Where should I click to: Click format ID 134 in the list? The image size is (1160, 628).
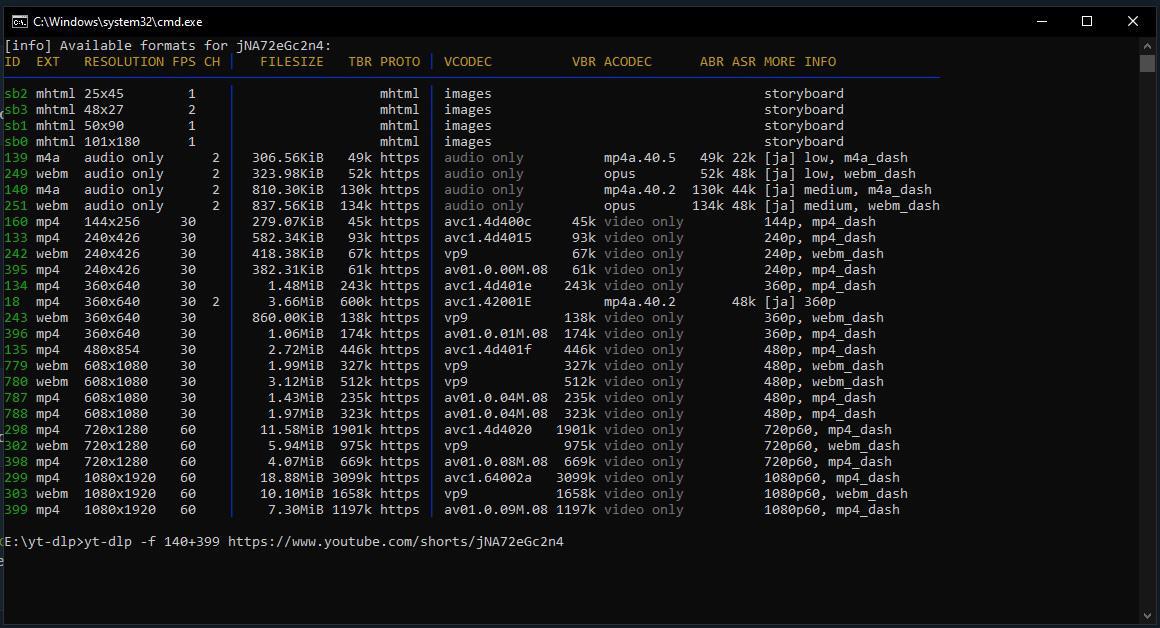point(16,286)
